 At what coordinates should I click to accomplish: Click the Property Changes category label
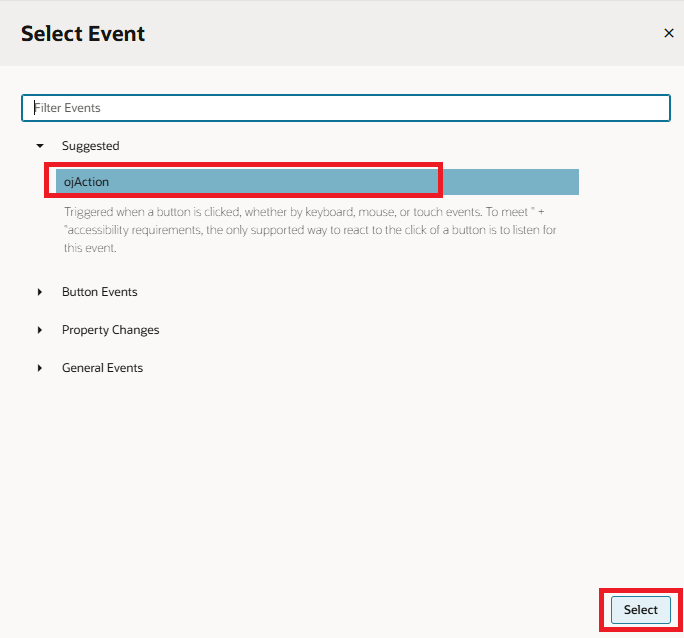point(110,330)
